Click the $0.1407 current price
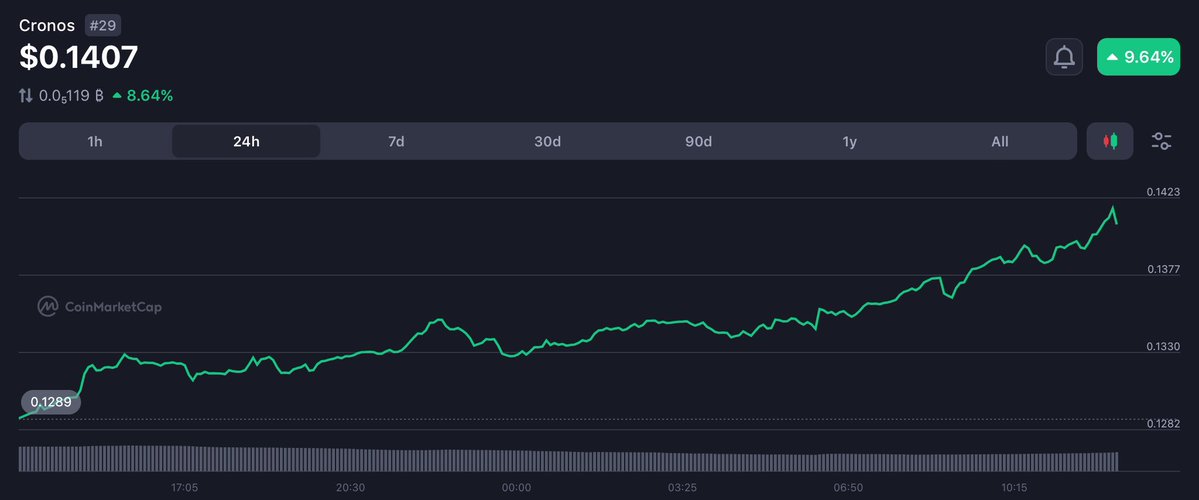The image size is (1199, 500). [x=79, y=57]
